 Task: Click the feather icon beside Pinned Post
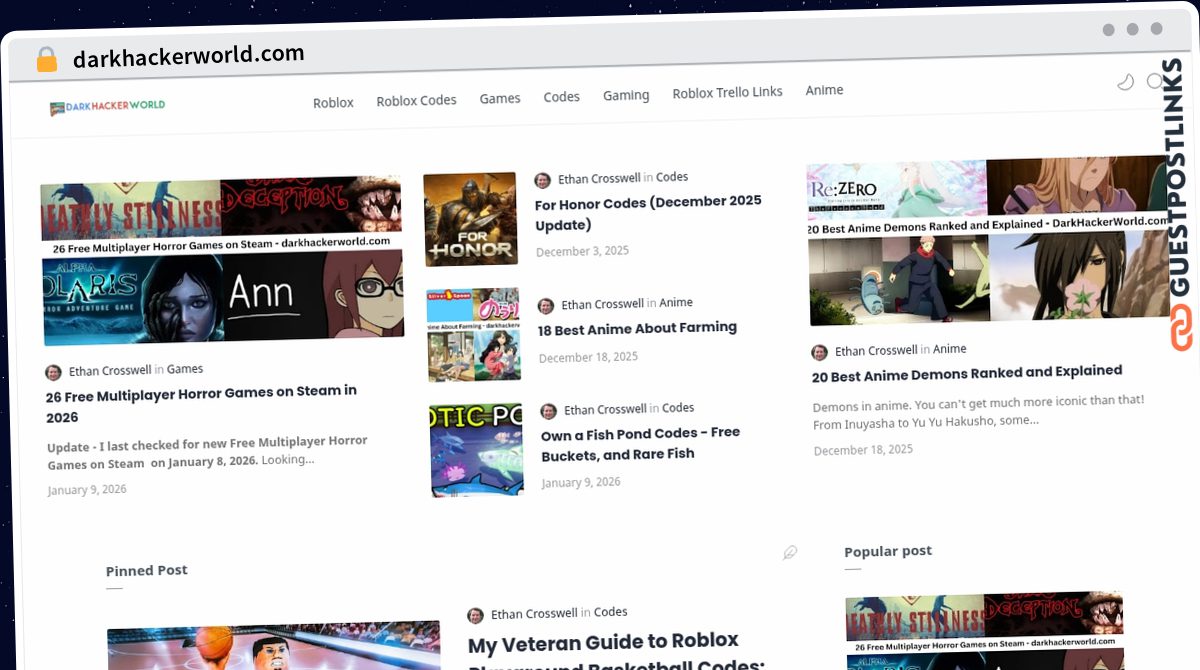click(790, 553)
